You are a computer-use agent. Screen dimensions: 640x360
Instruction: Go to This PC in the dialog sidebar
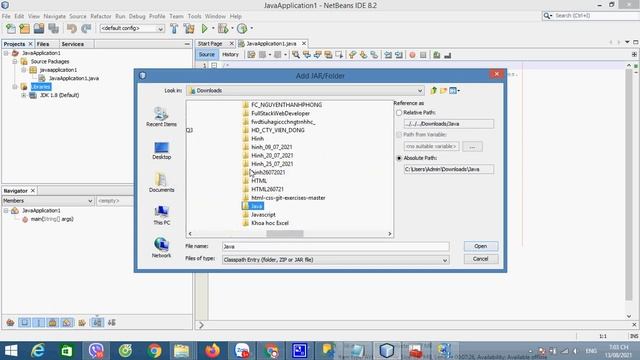[161, 216]
